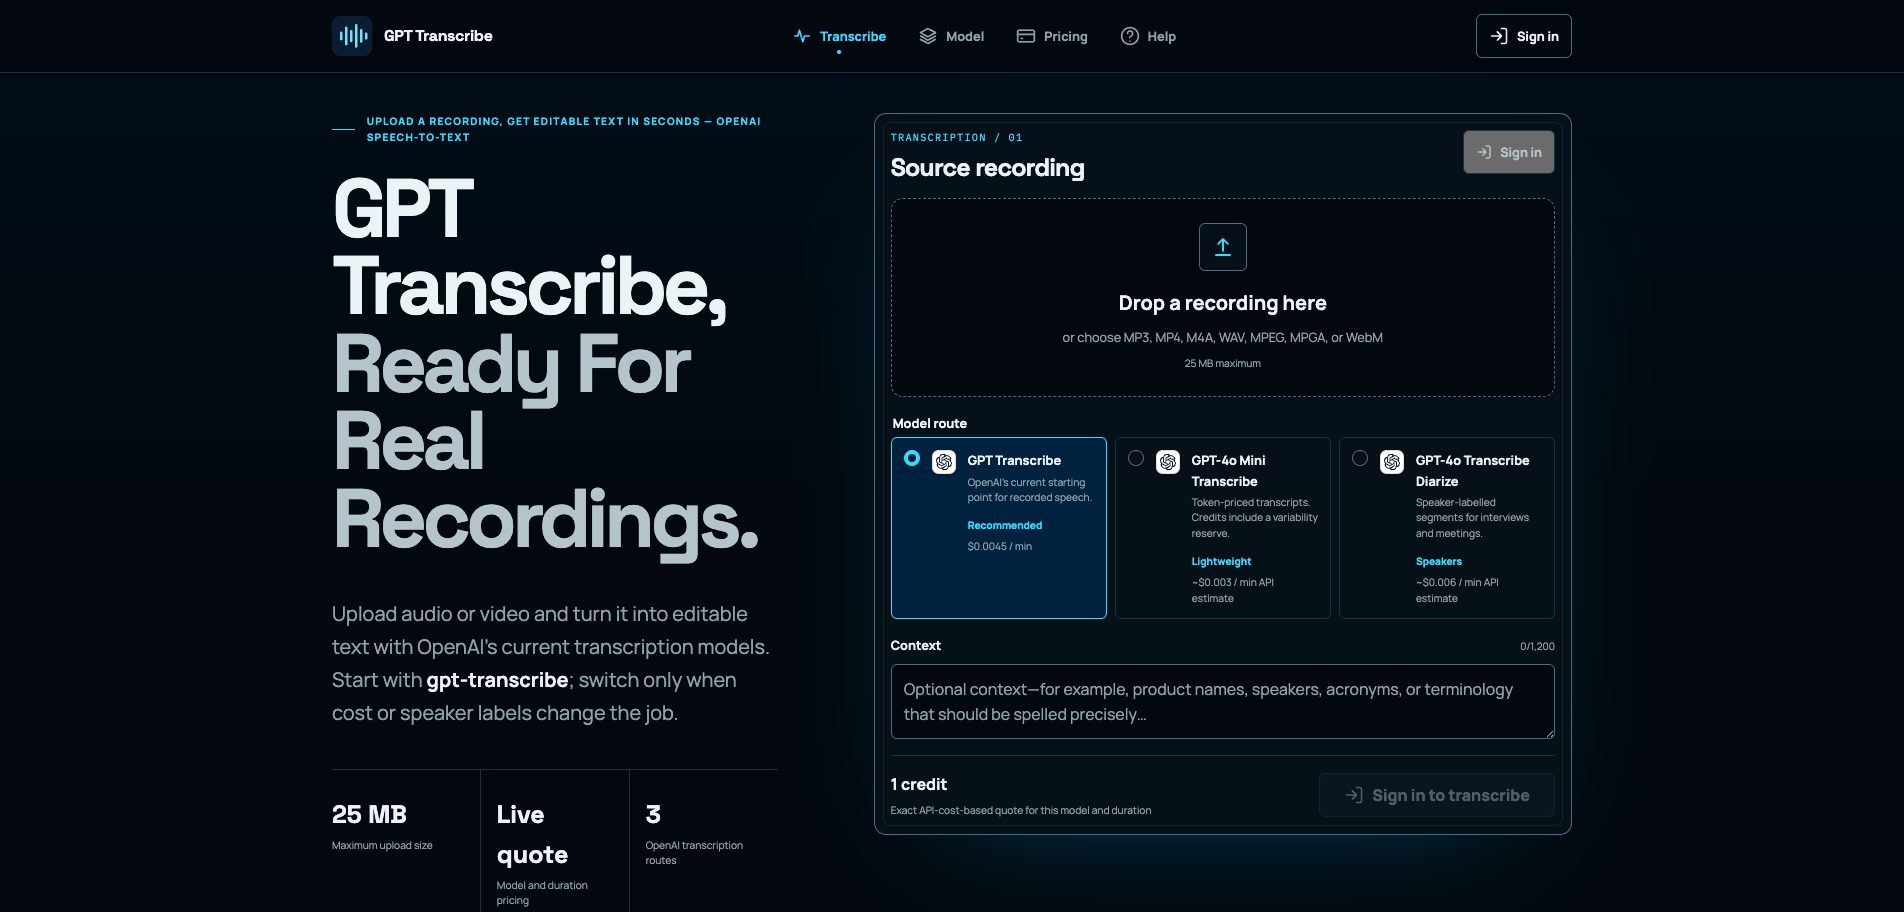Open the Model navigation tab
This screenshot has height=912, width=1904.
(952, 36)
